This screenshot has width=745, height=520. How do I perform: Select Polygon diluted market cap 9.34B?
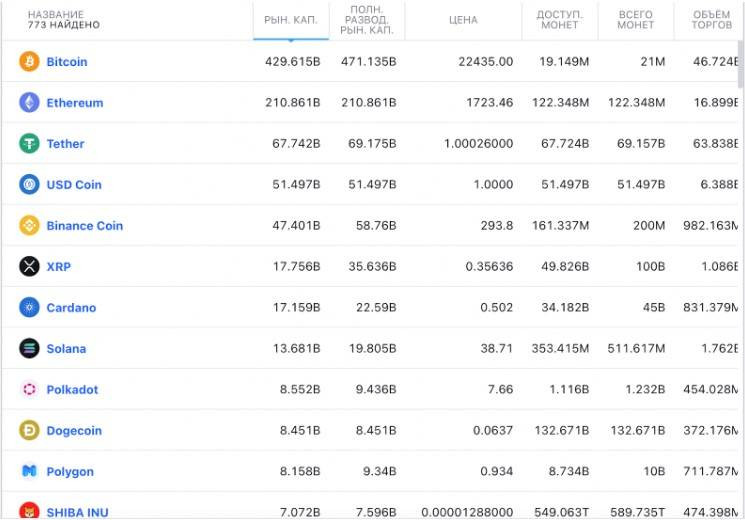coord(380,472)
